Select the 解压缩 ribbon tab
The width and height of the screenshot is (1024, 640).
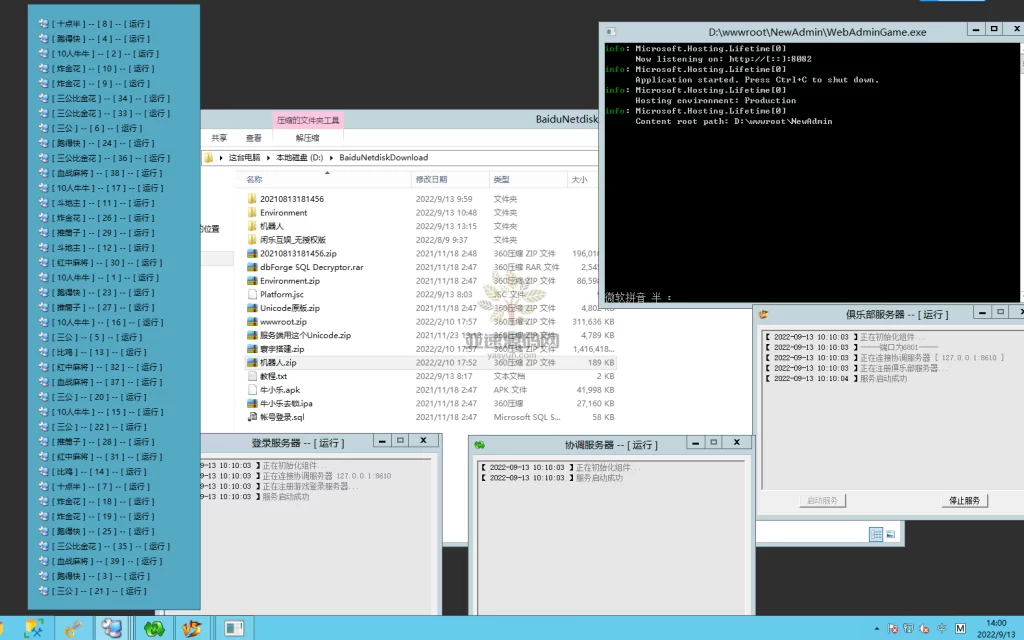(x=307, y=138)
